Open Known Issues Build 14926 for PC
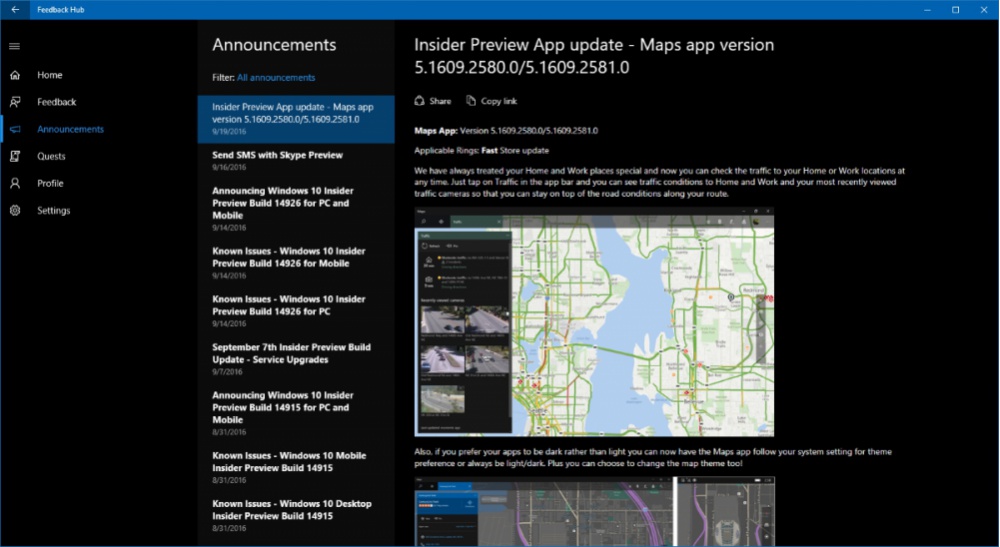Viewport: 1000px width, 547px height. tap(296, 310)
